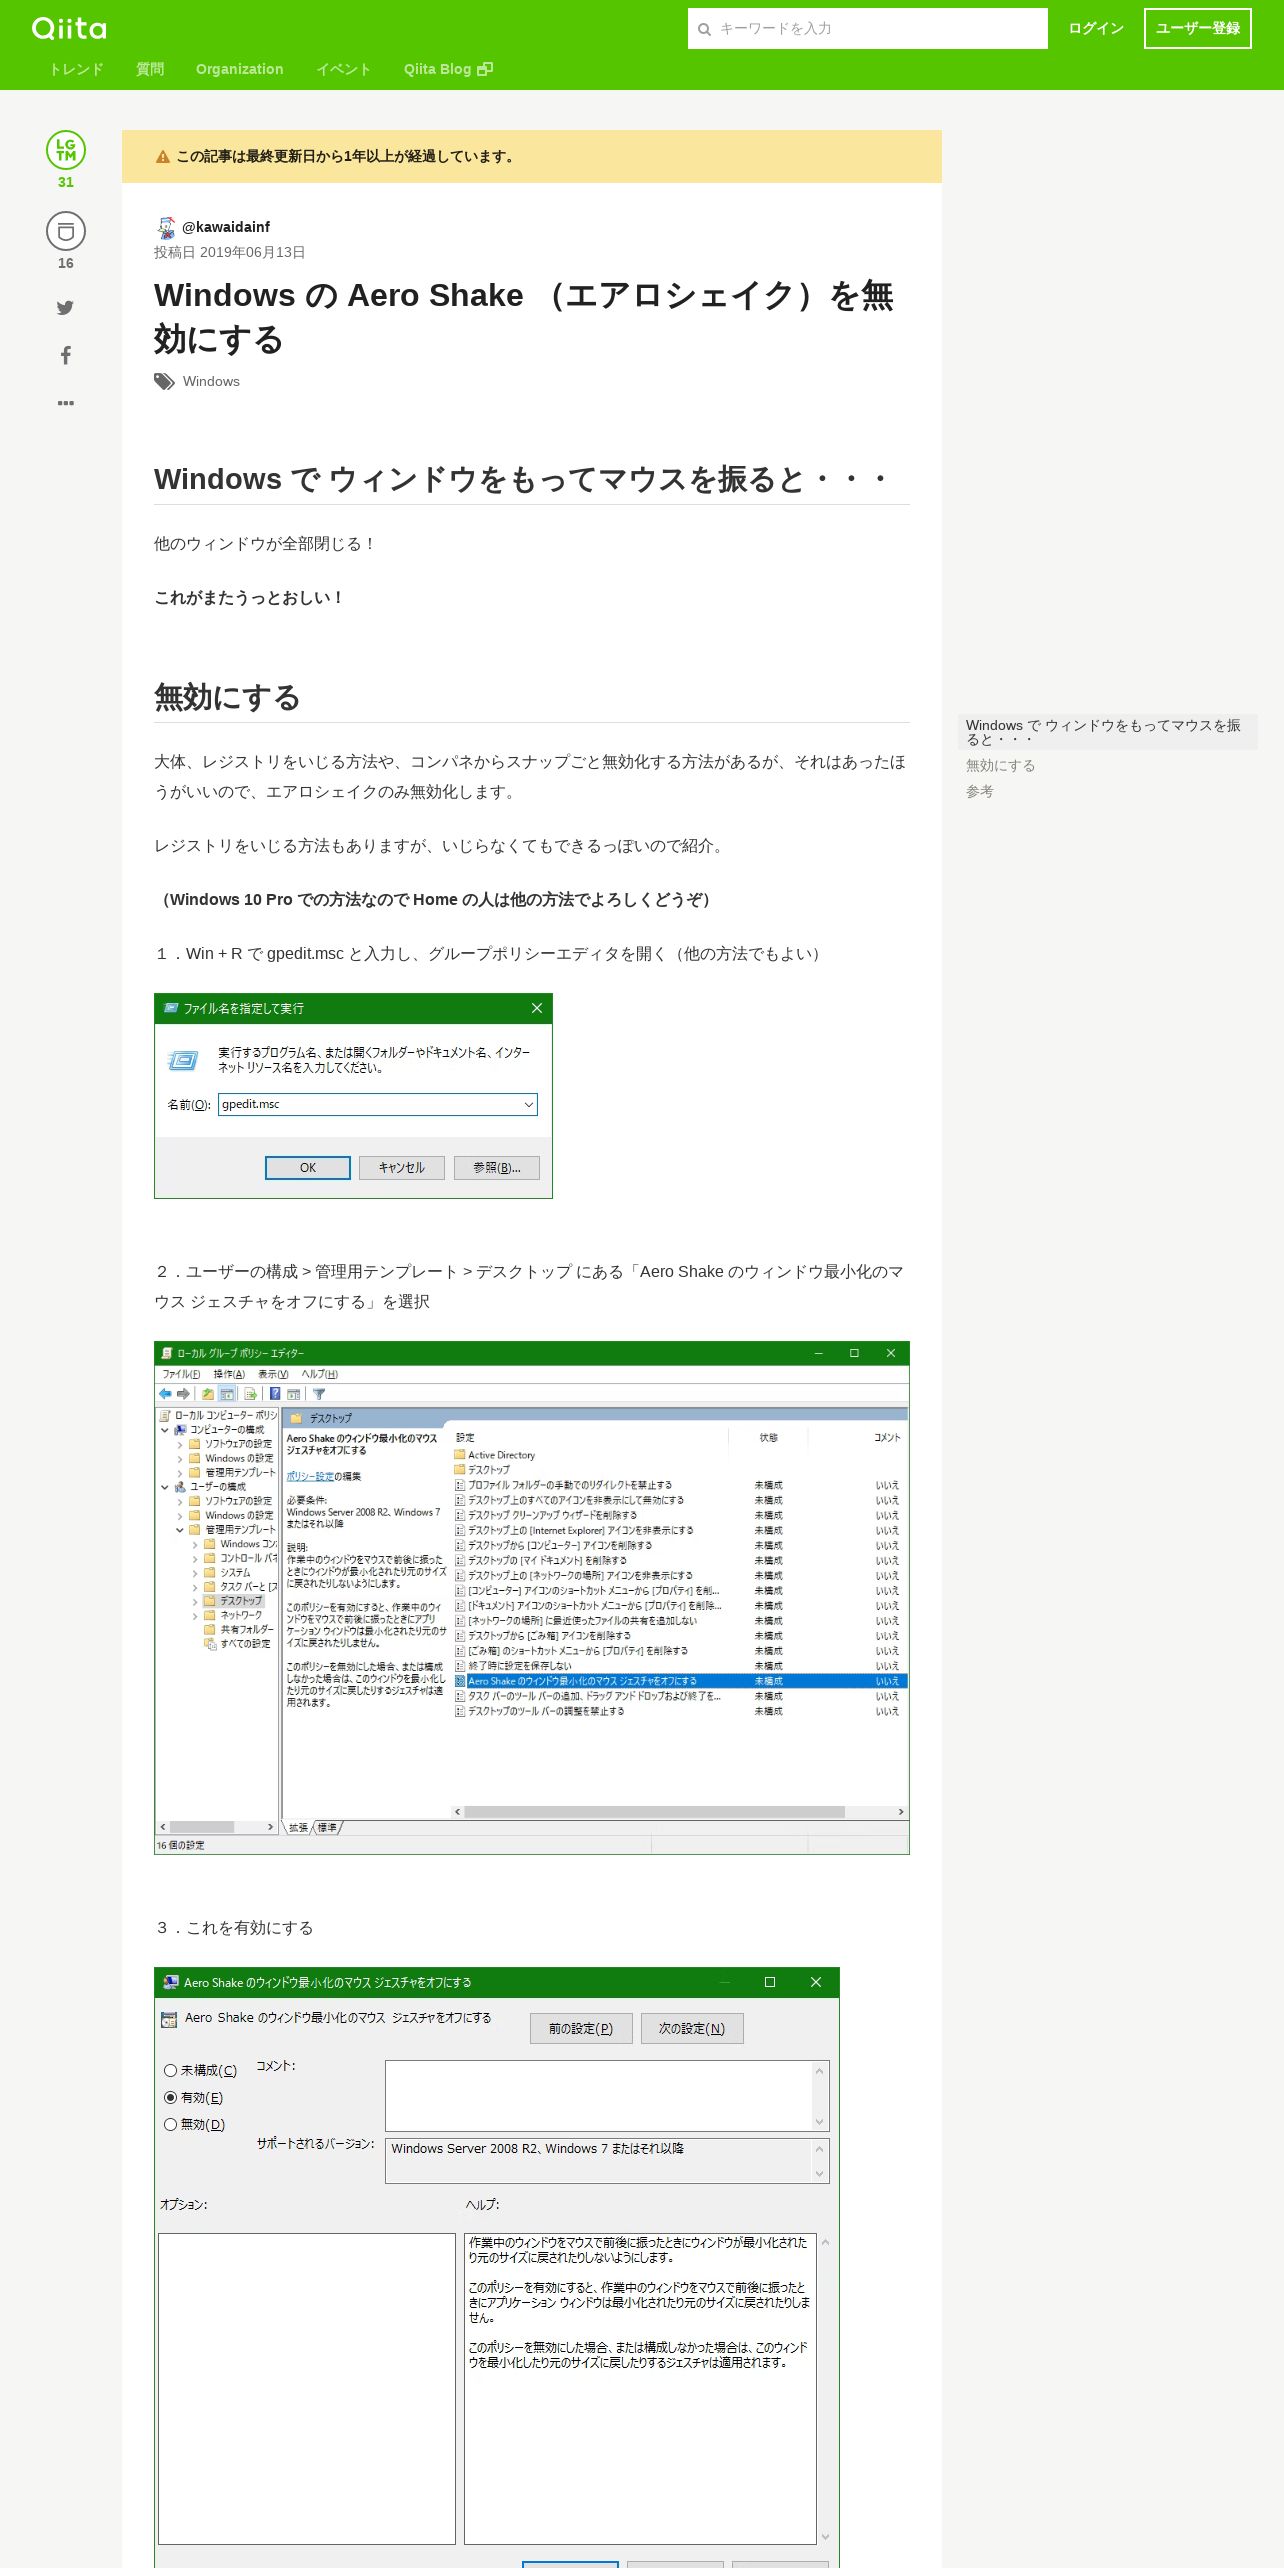Viewport: 1284px width, 2568px height.
Task: Share article via Facebook icon
Action: [66, 355]
